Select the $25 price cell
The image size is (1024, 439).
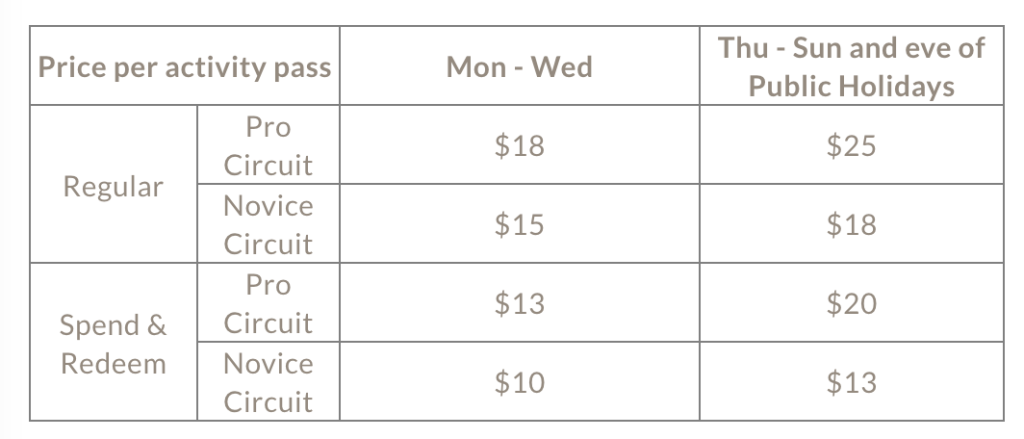[x=851, y=146]
